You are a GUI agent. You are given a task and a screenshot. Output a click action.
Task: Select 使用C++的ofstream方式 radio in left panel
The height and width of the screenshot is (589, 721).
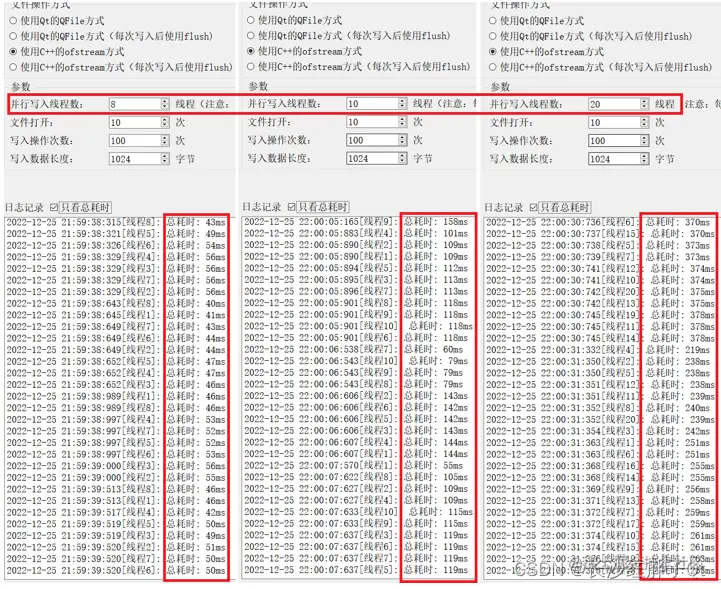[13, 51]
